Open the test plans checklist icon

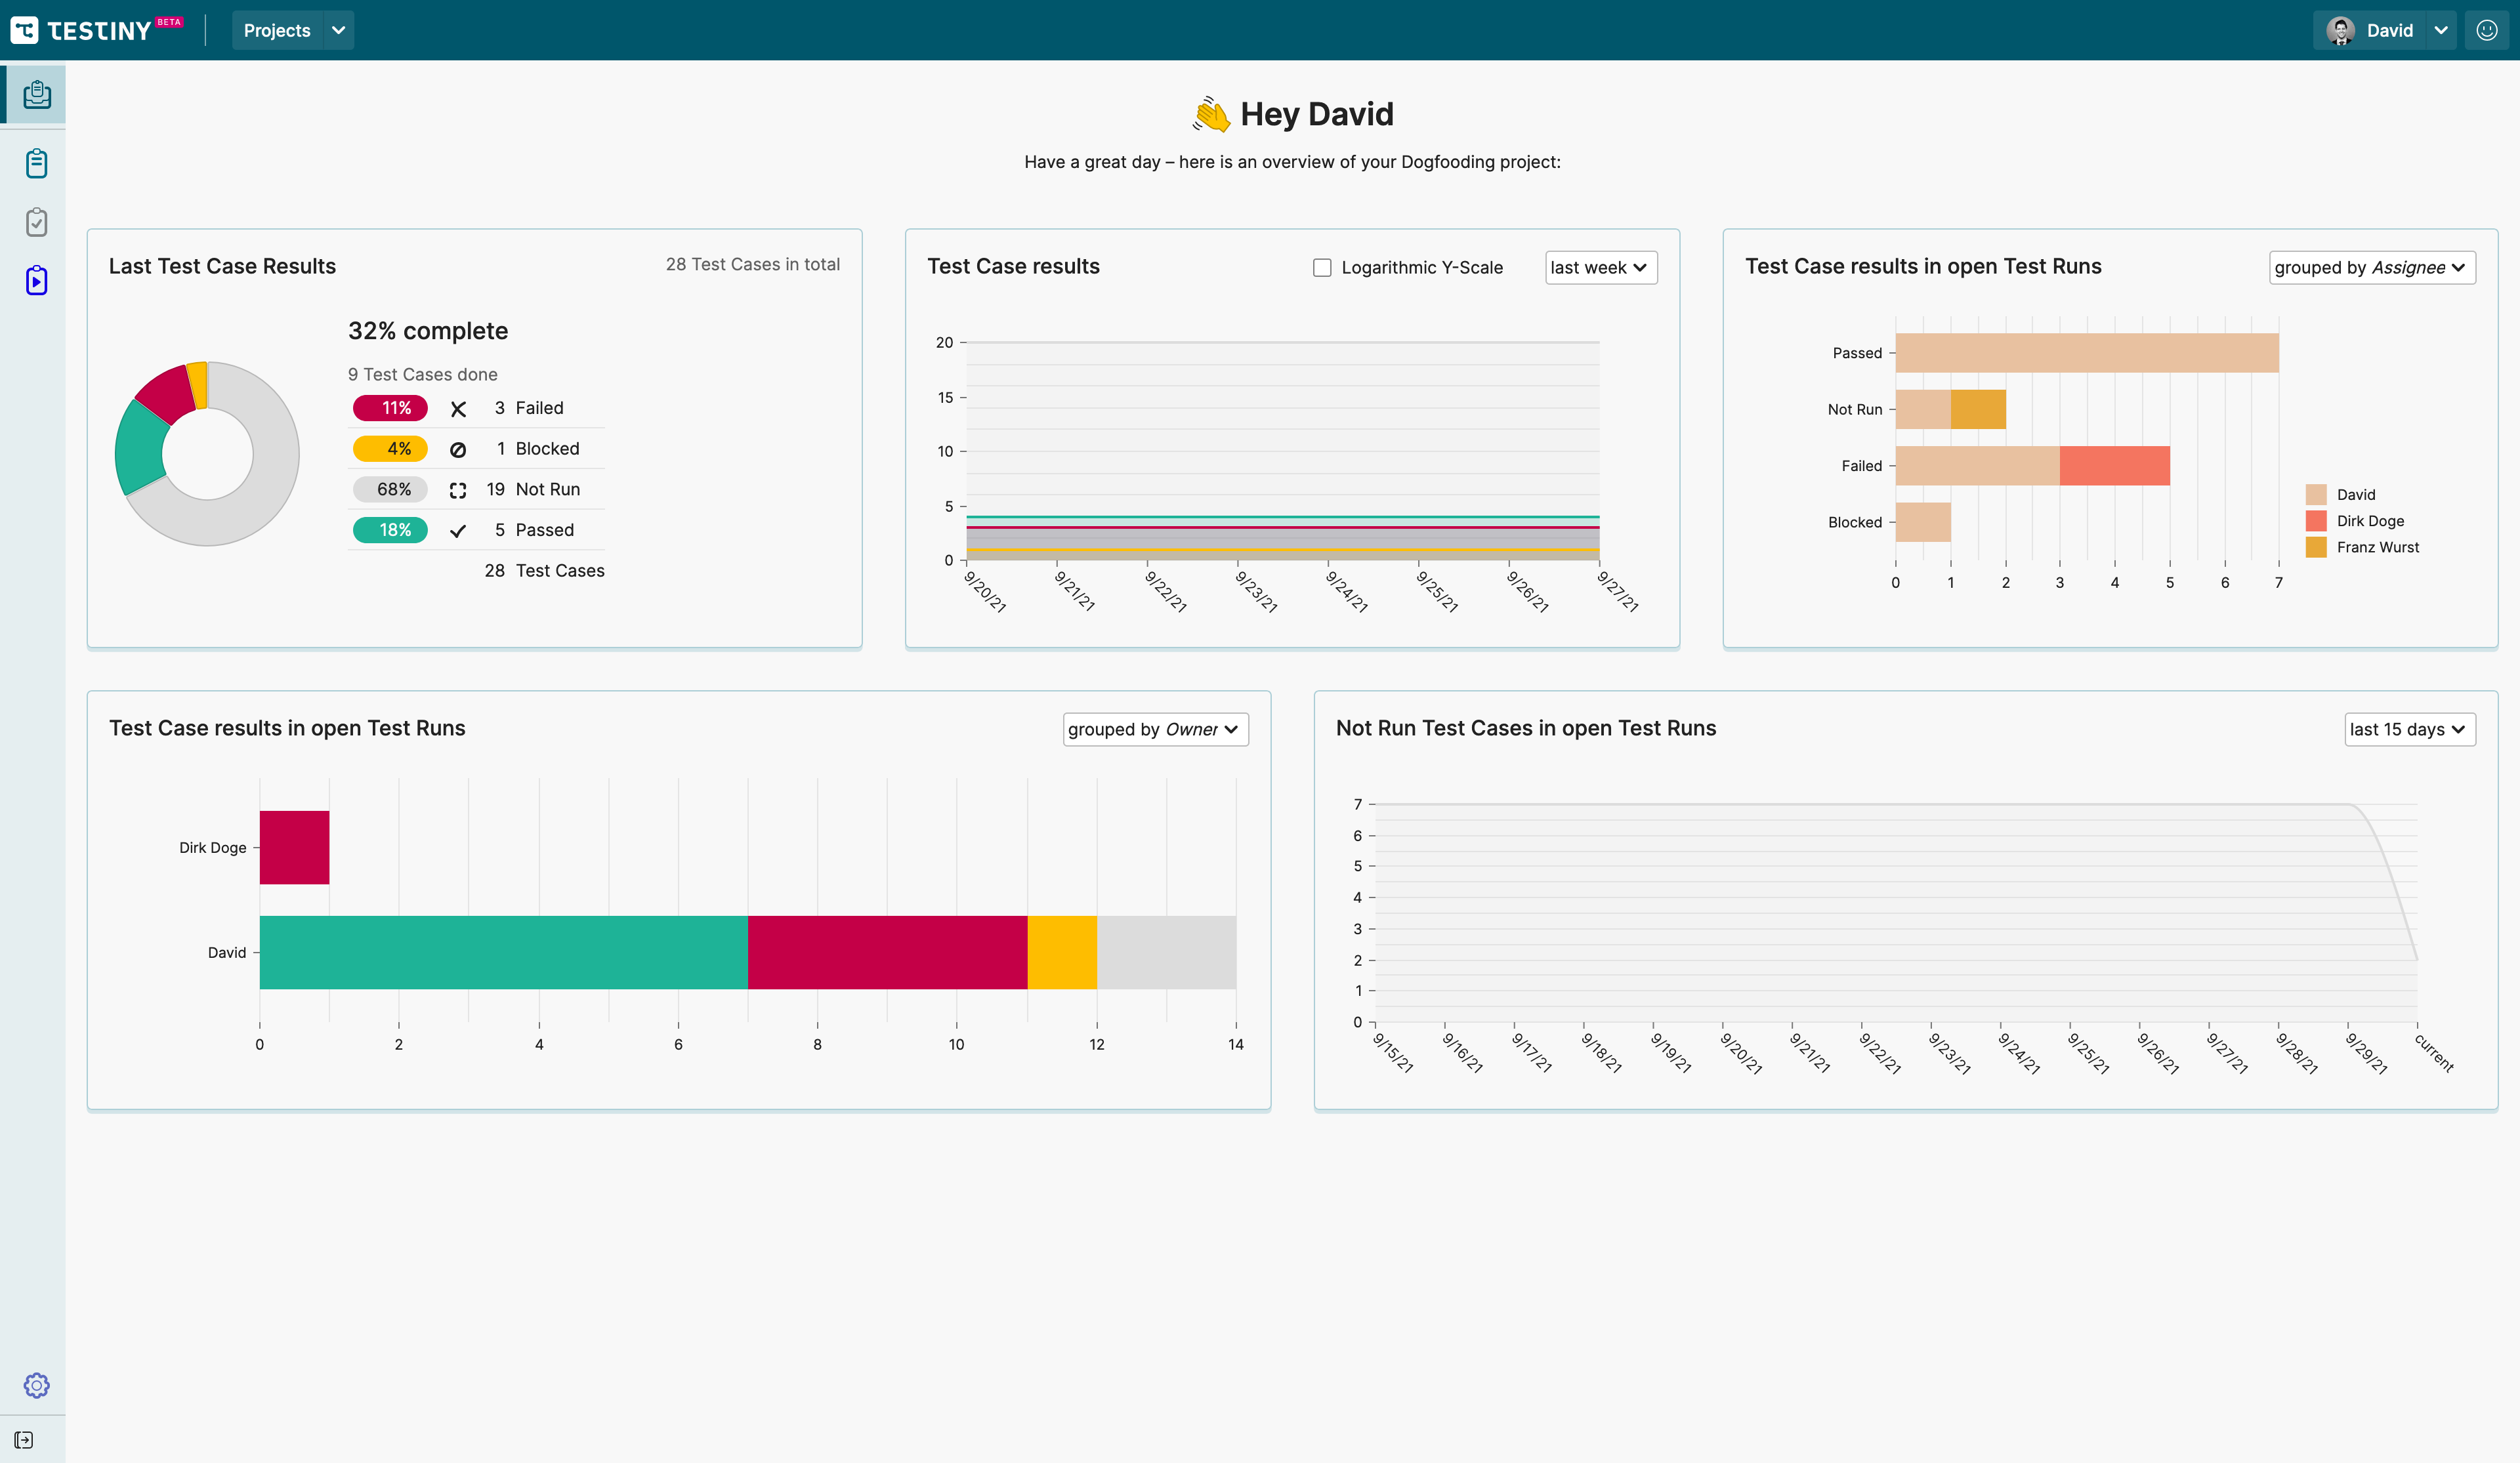[x=37, y=222]
